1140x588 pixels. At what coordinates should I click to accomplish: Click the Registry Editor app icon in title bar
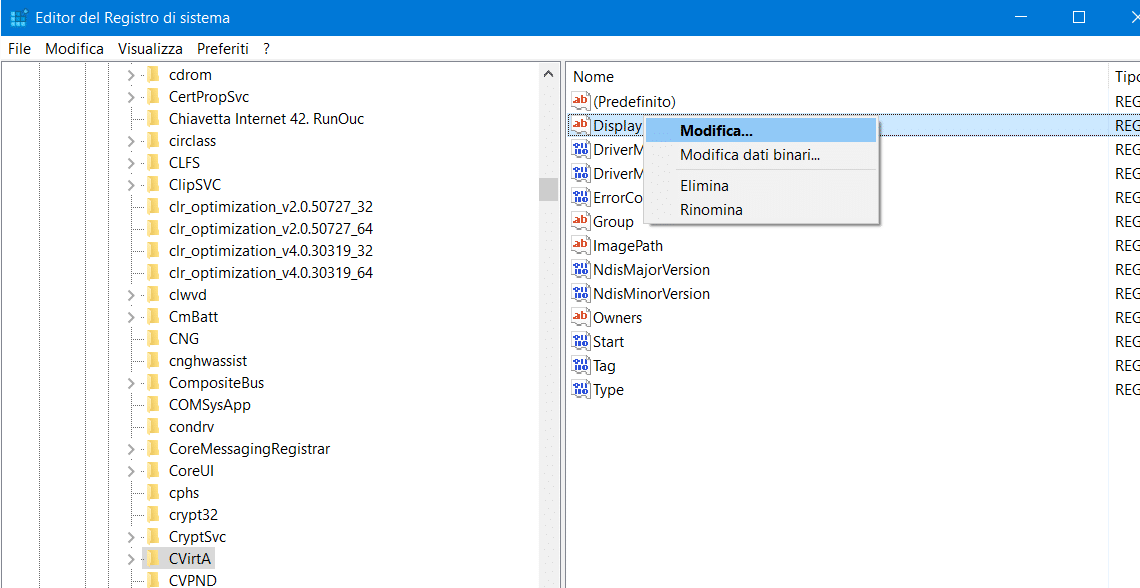point(19,17)
